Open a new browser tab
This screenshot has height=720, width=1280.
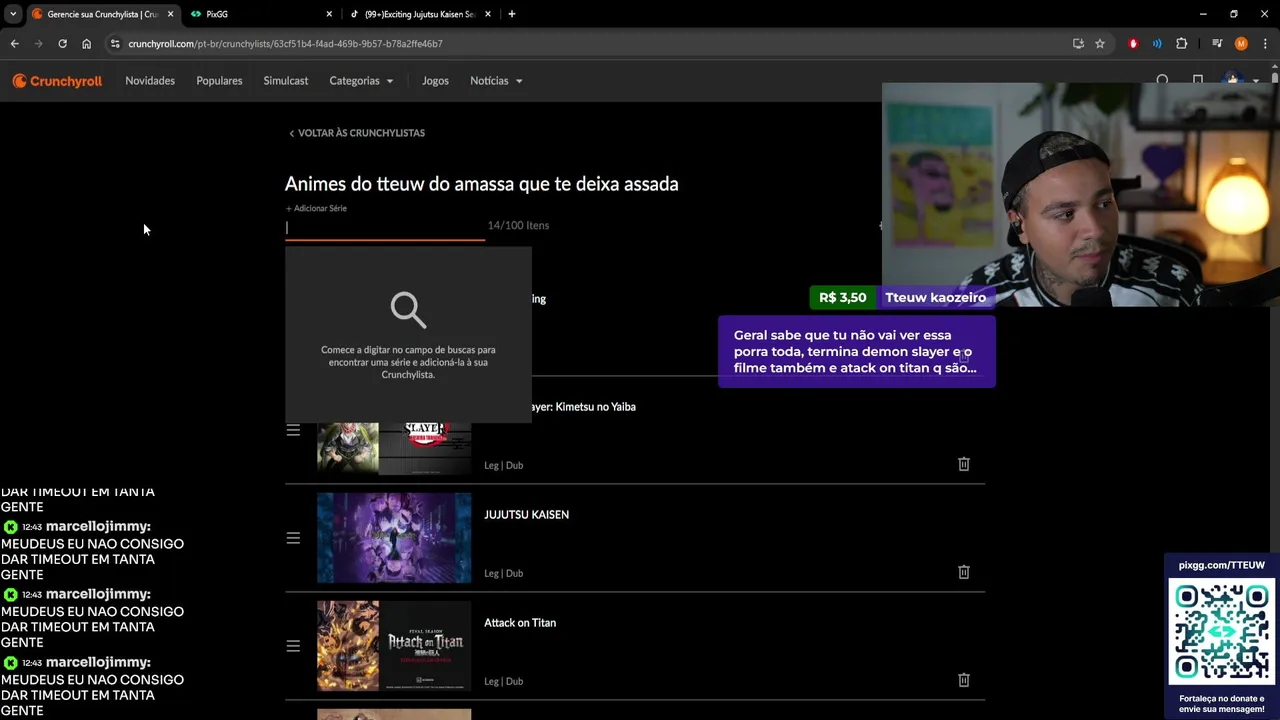point(512,14)
